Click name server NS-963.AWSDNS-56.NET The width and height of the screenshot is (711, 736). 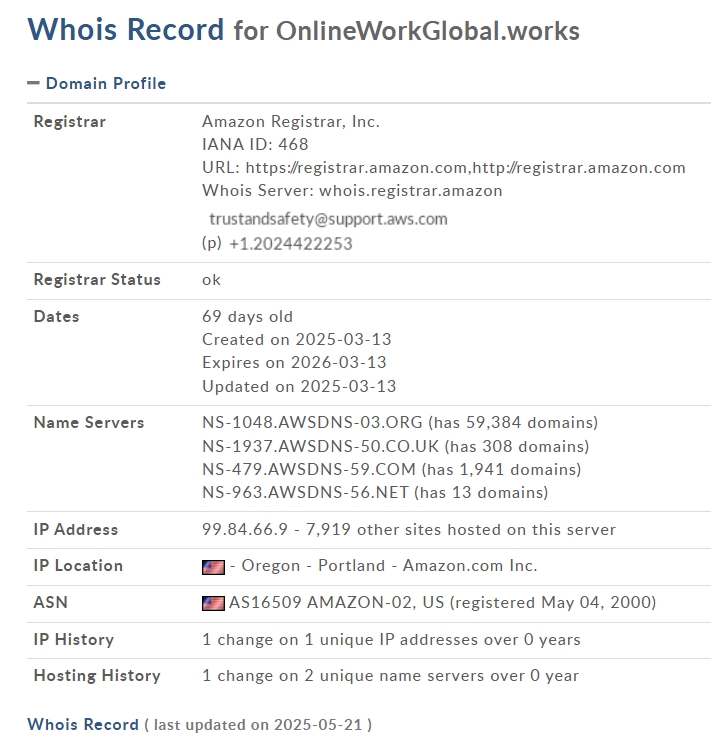point(305,492)
